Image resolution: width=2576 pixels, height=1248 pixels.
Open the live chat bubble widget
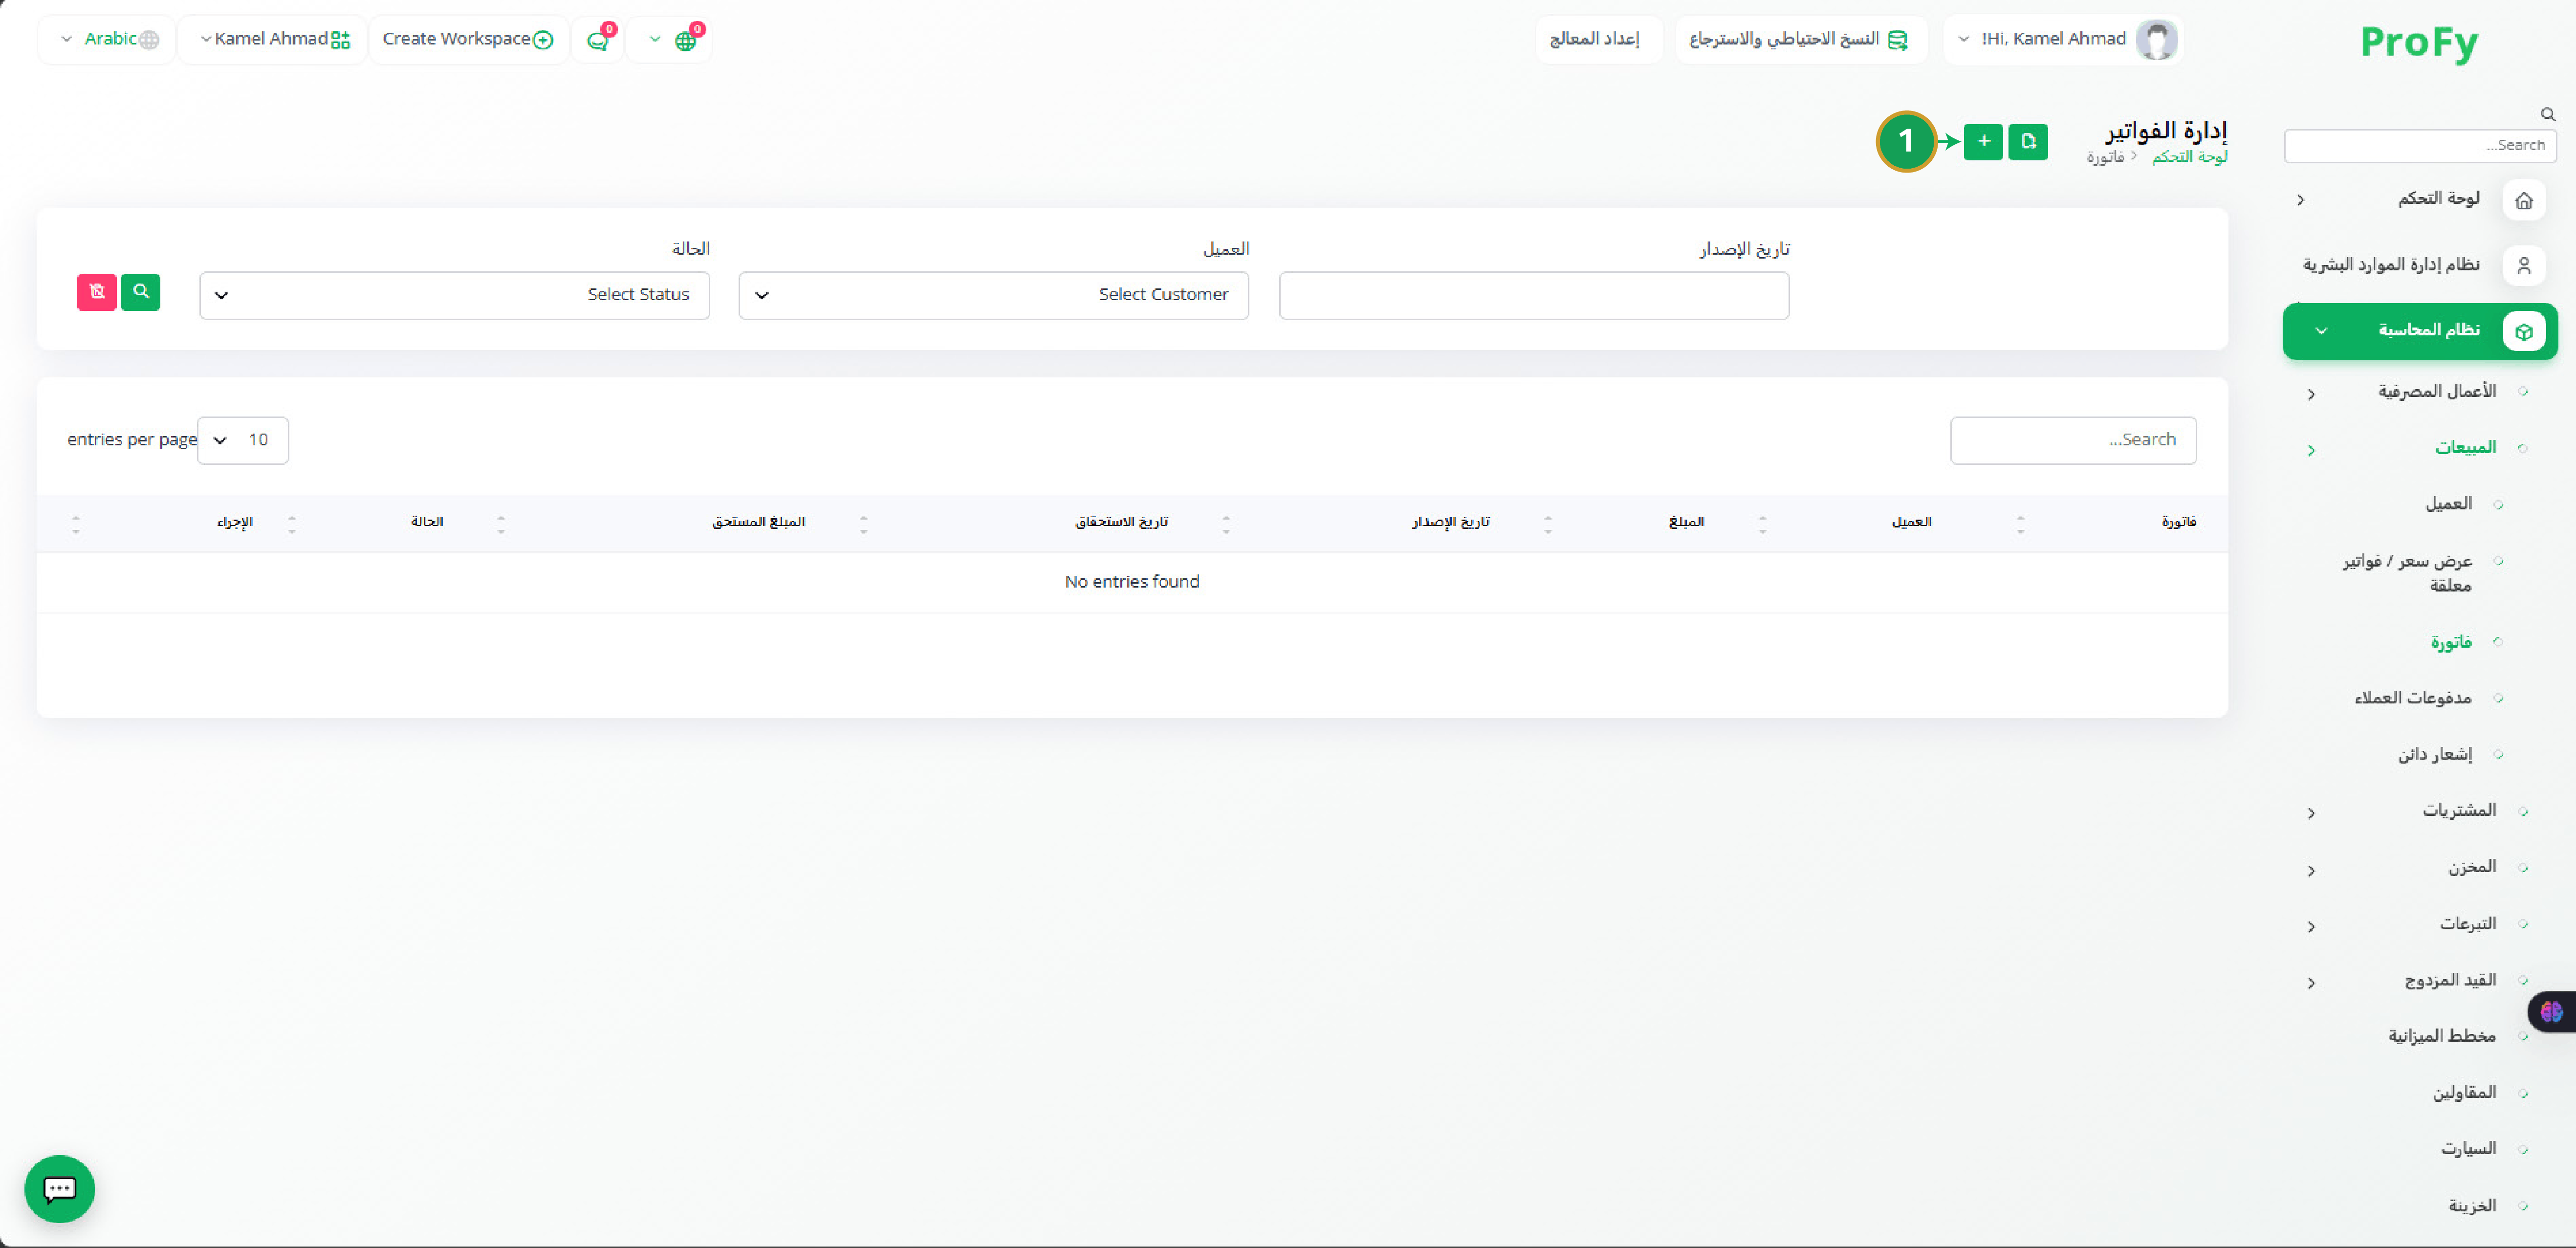[x=60, y=1189]
